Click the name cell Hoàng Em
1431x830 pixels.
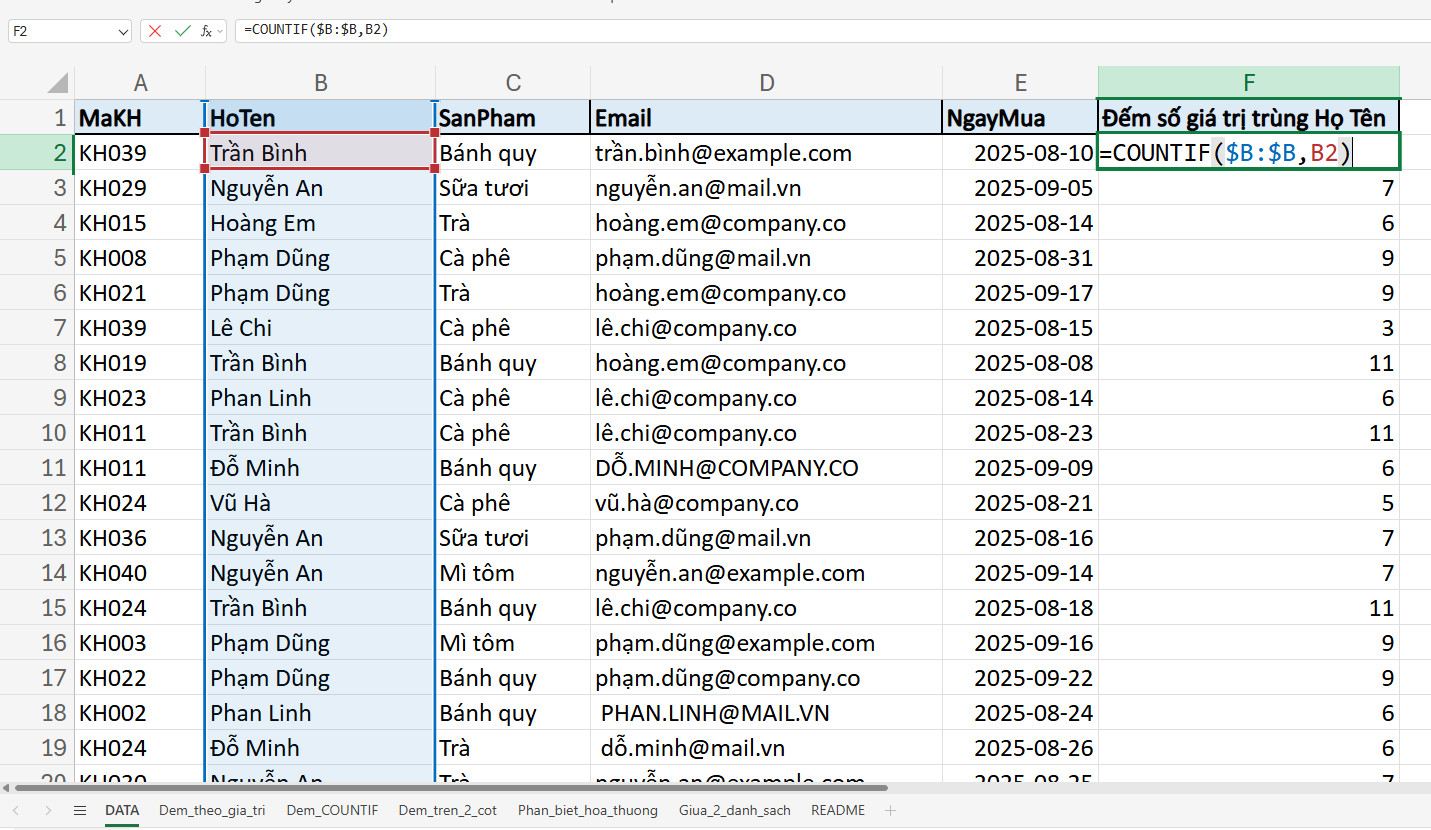(320, 223)
